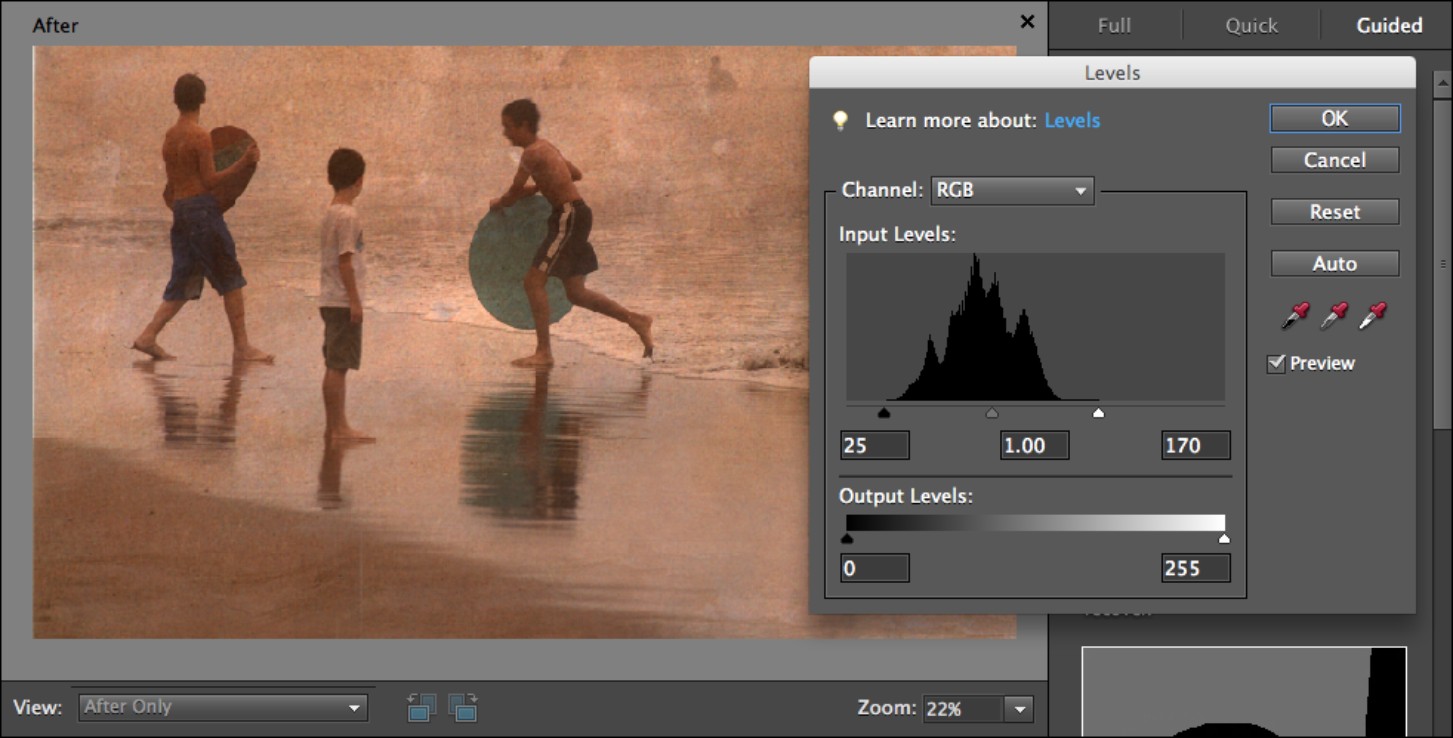Click the second rotate view icon beside View
Viewport: 1453px width, 738px height.
[x=463, y=707]
